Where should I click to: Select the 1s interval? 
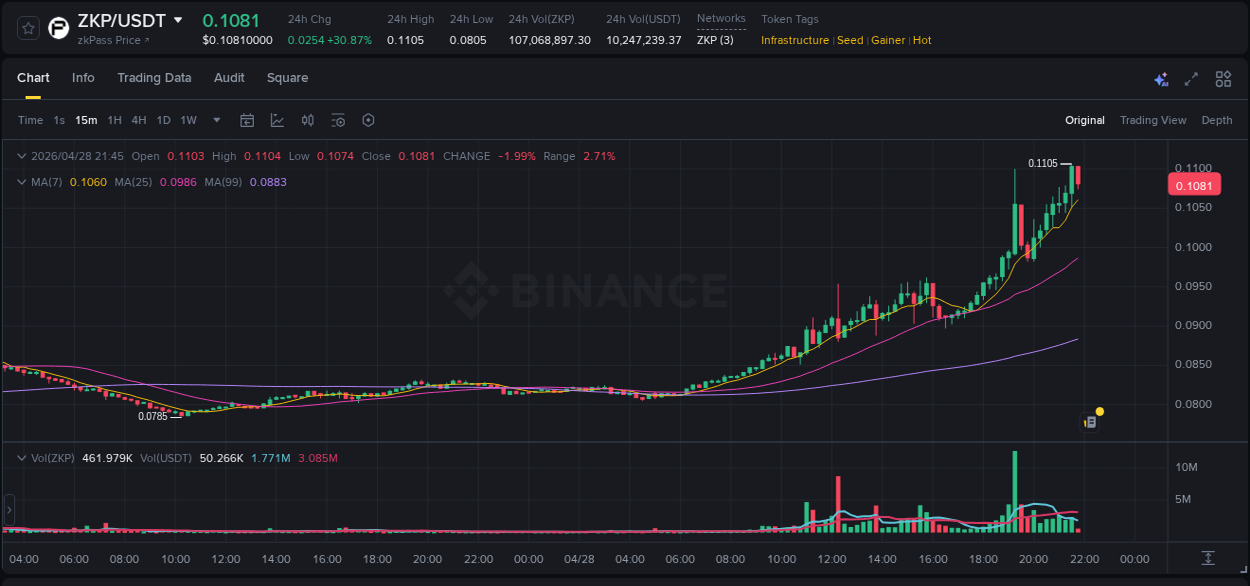point(59,120)
